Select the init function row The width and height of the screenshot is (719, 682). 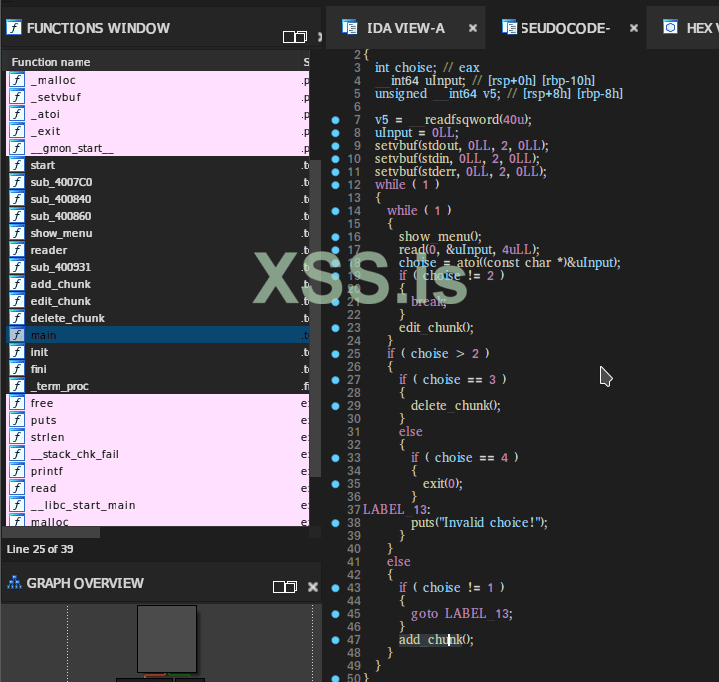coord(157,352)
